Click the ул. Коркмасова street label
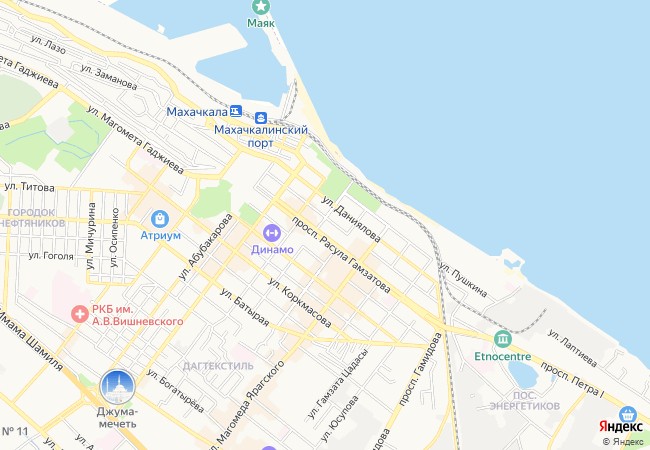This screenshot has width=650, height=450. tap(300, 303)
